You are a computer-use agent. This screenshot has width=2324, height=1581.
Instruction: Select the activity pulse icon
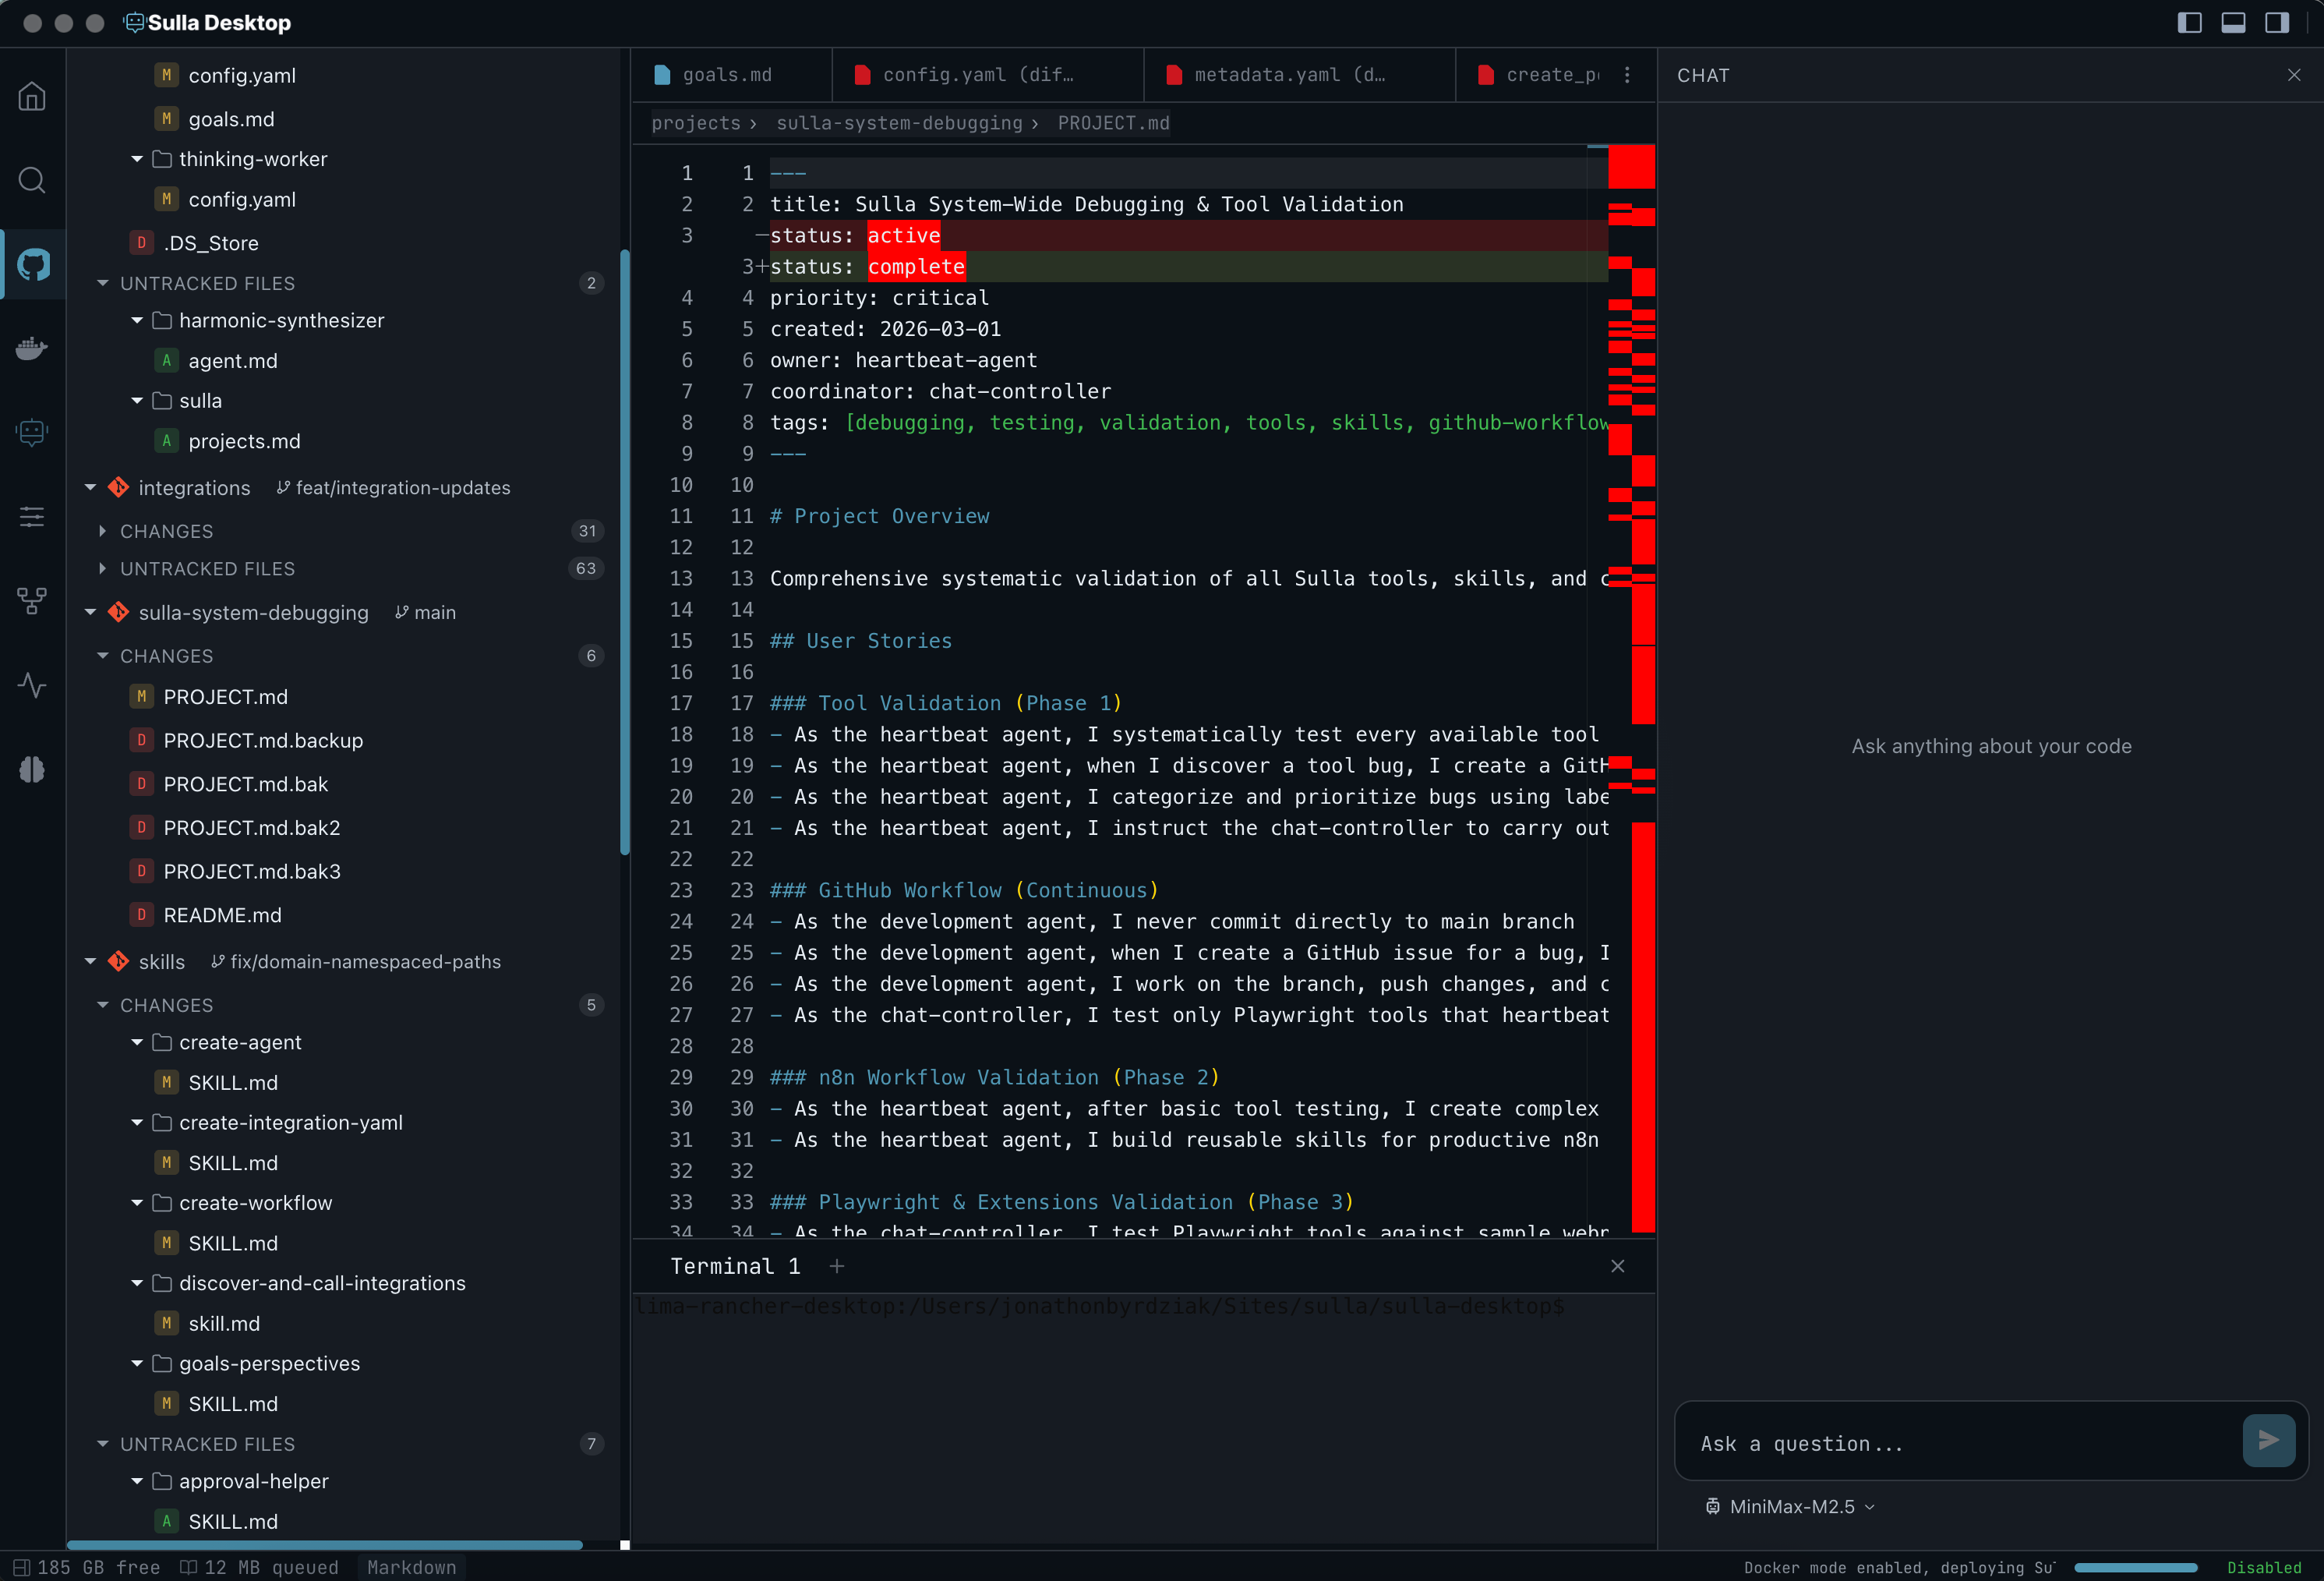32,686
